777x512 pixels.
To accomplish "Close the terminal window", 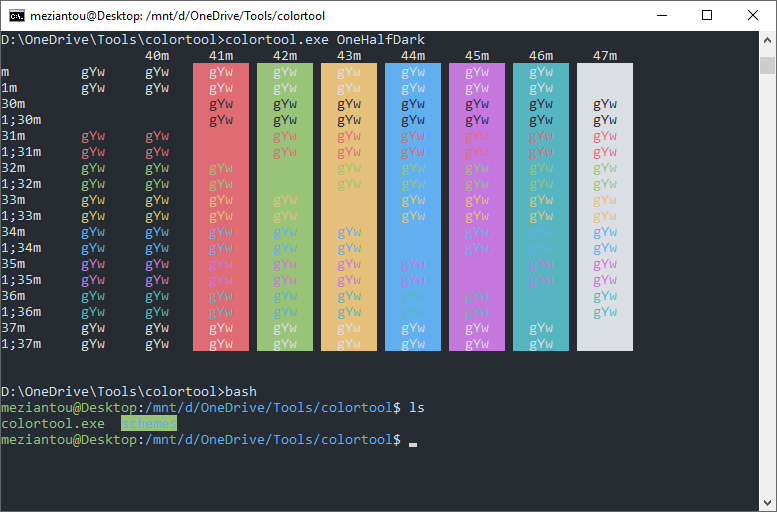I will (x=753, y=15).
